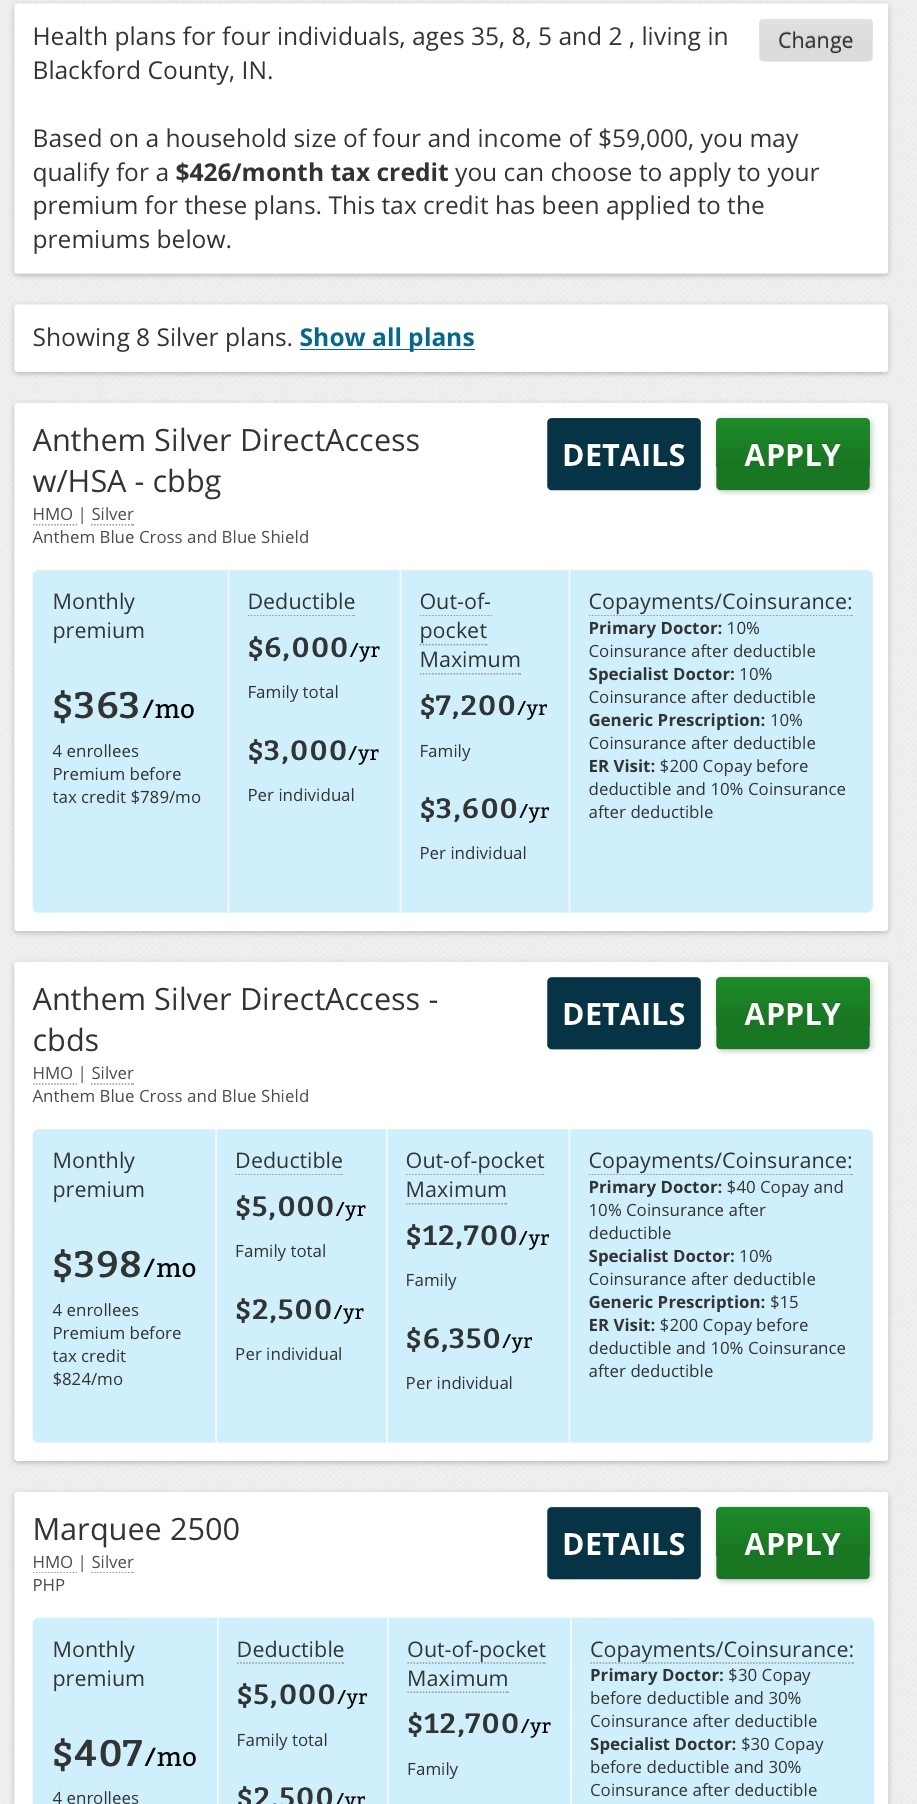Click Deductible heading in Anthem w/HSA plan
The height and width of the screenshot is (1804, 917).
301,602
